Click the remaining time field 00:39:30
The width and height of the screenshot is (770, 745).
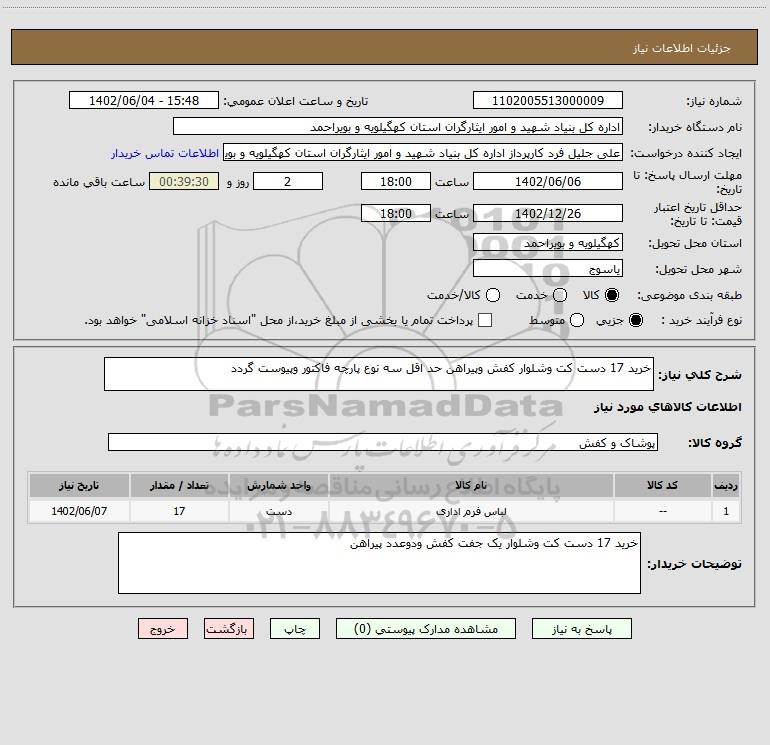point(184,182)
